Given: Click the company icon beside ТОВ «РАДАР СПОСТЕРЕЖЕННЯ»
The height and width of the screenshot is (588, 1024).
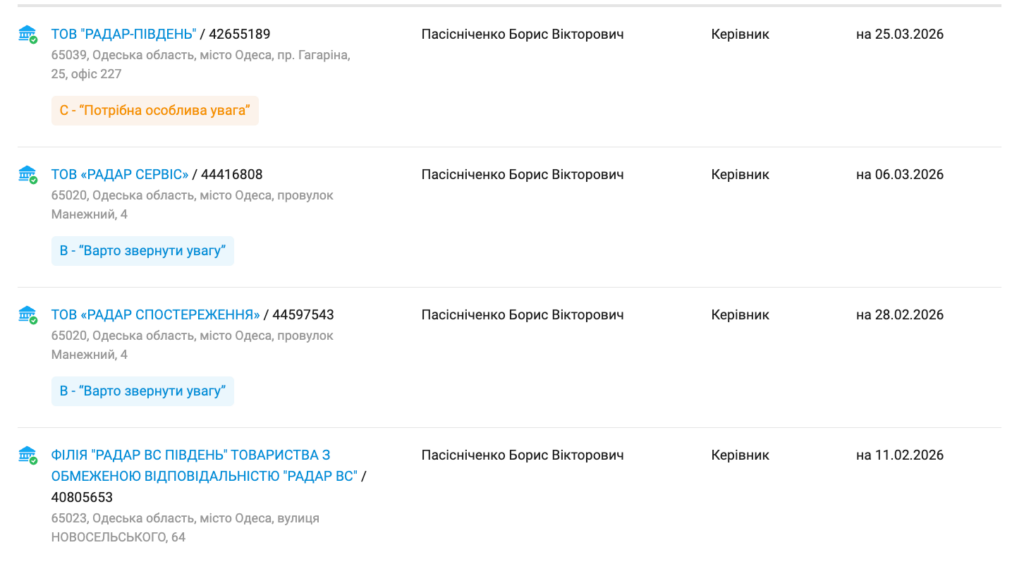Looking at the screenshot, I should 28,315.
